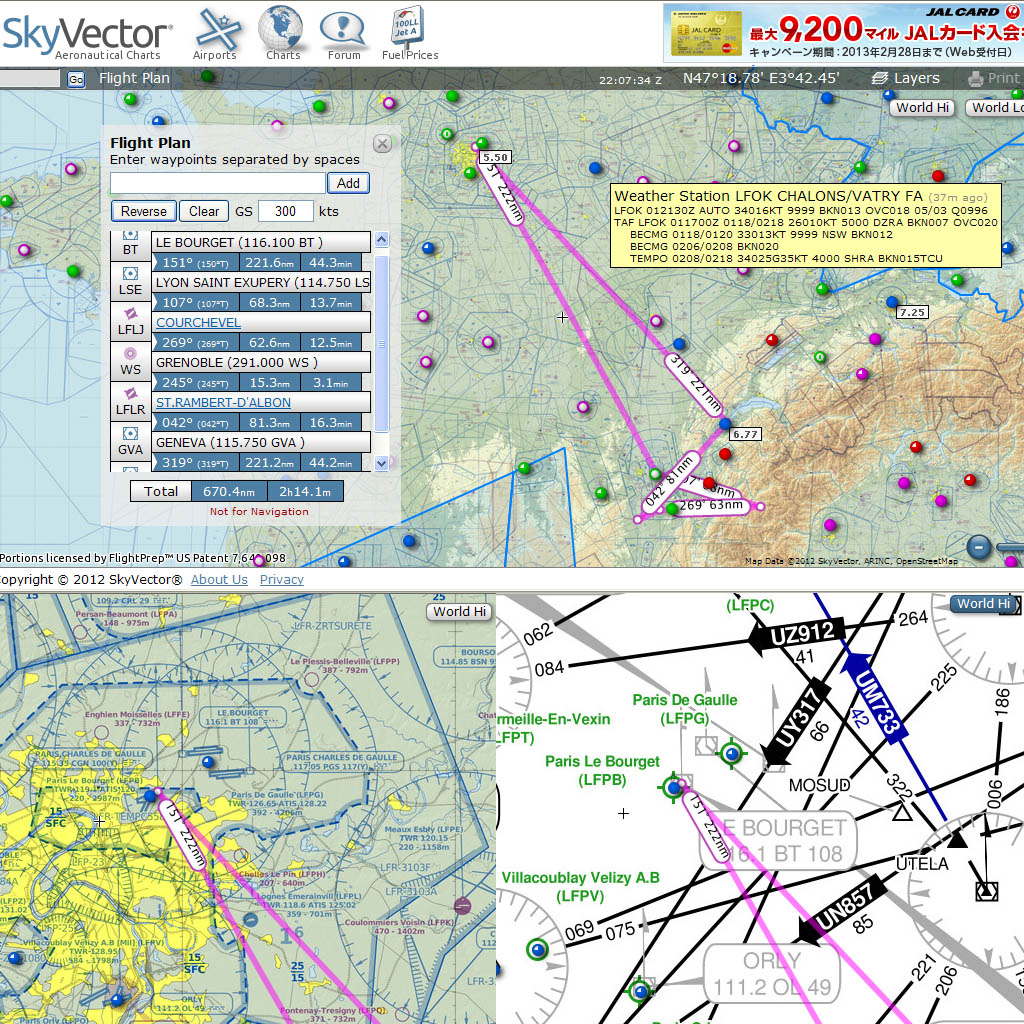Click the 7.25 fuel price marker
Screen dimensions: 1024x1024
912,312
